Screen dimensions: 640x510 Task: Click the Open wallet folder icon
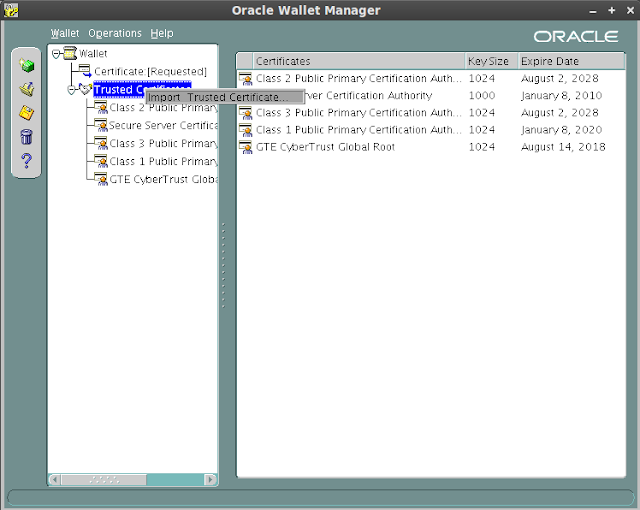coord(27,89)
